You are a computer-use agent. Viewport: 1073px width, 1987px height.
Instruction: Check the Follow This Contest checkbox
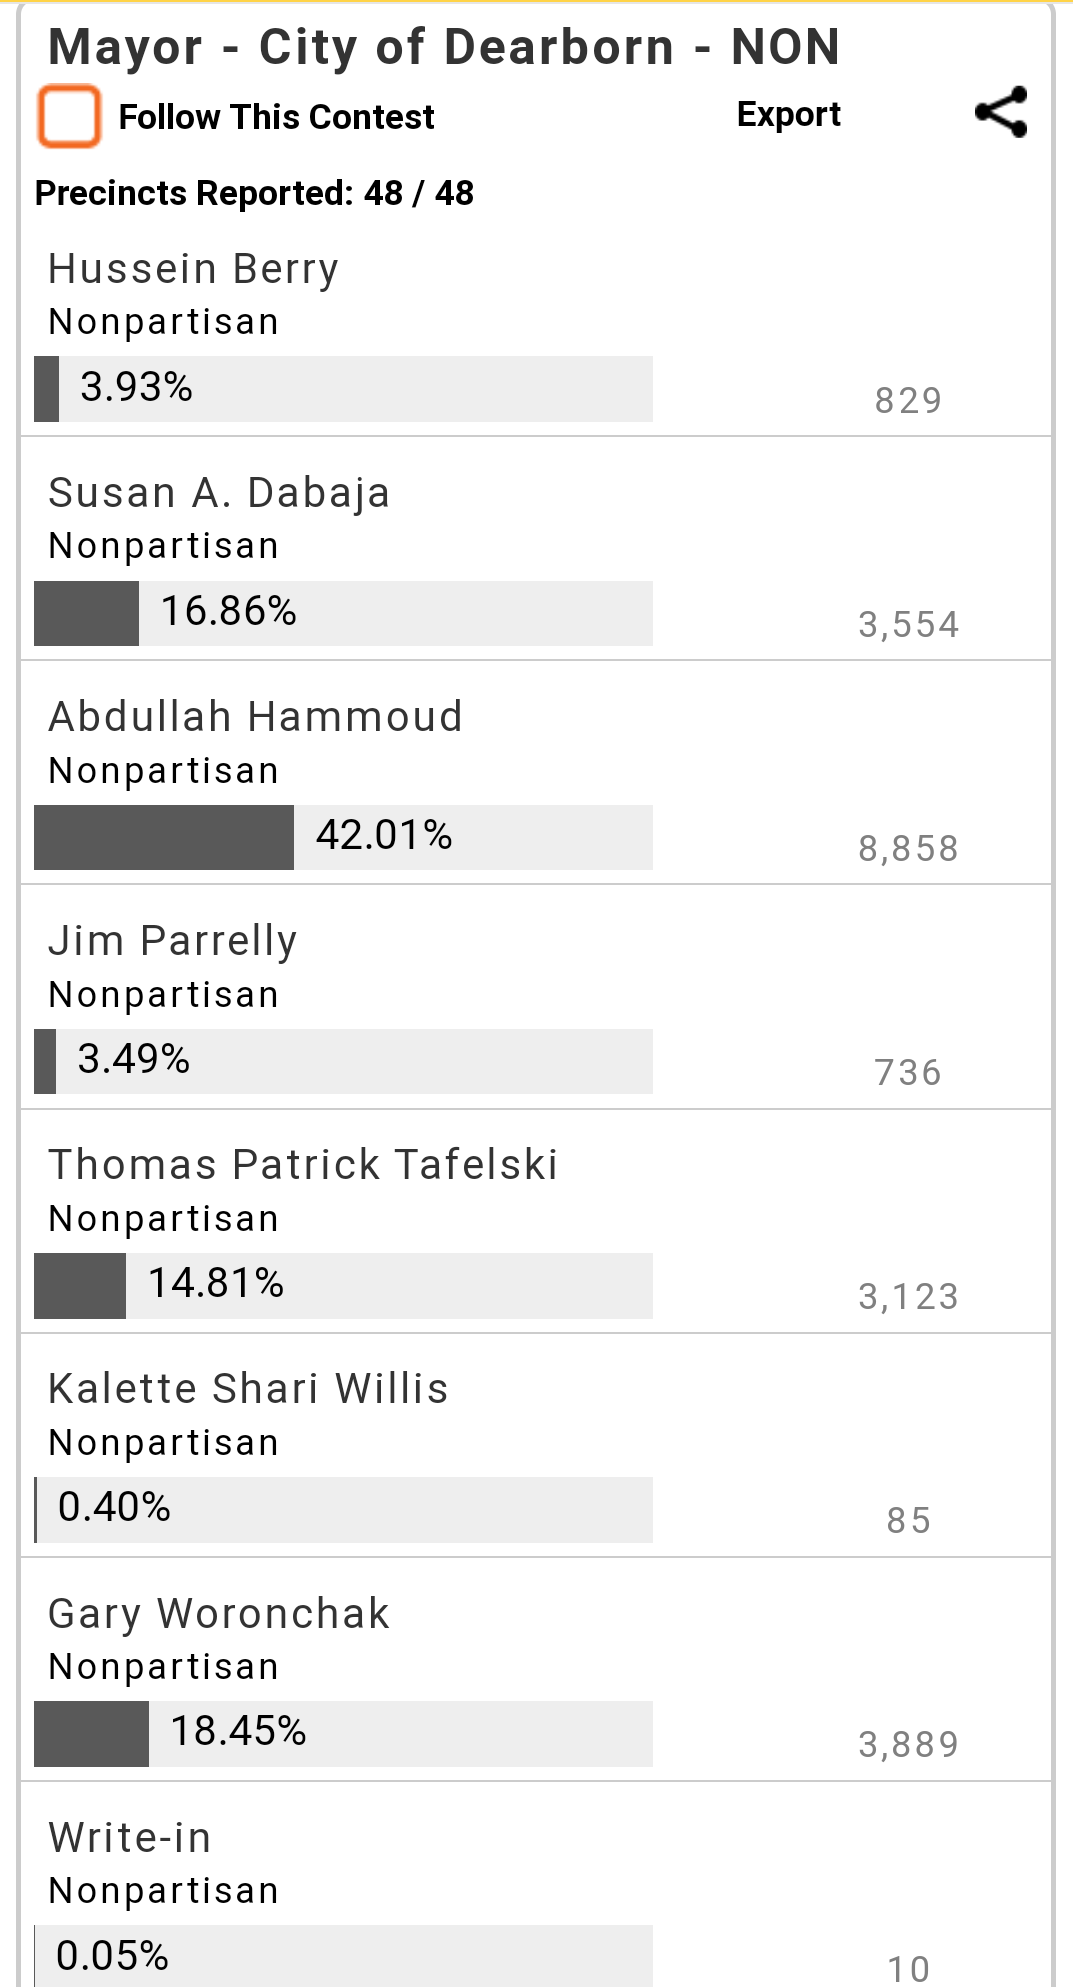[x=69, y=116]
